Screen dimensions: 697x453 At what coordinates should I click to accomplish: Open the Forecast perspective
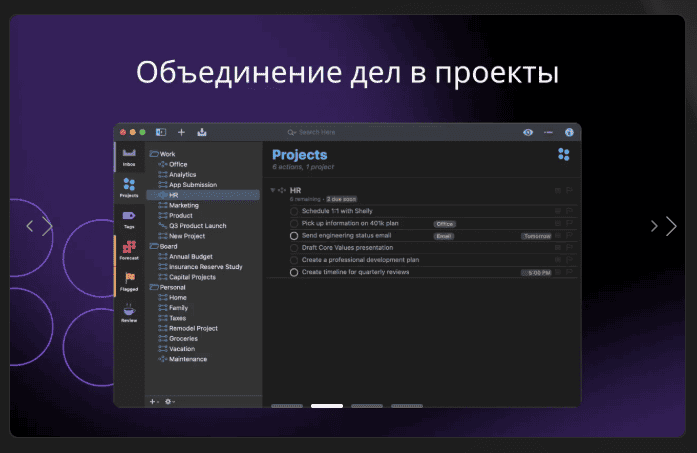click(129, 250)
